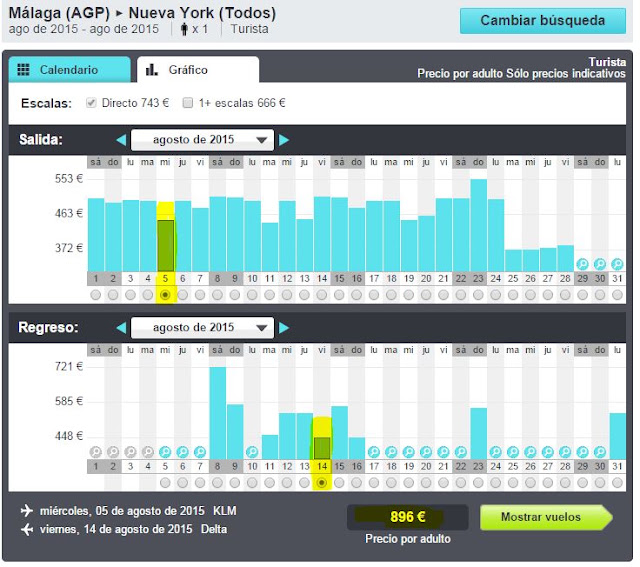Search return prices for August 21
Screen dimensions: 640x567
tap(443, 452)
